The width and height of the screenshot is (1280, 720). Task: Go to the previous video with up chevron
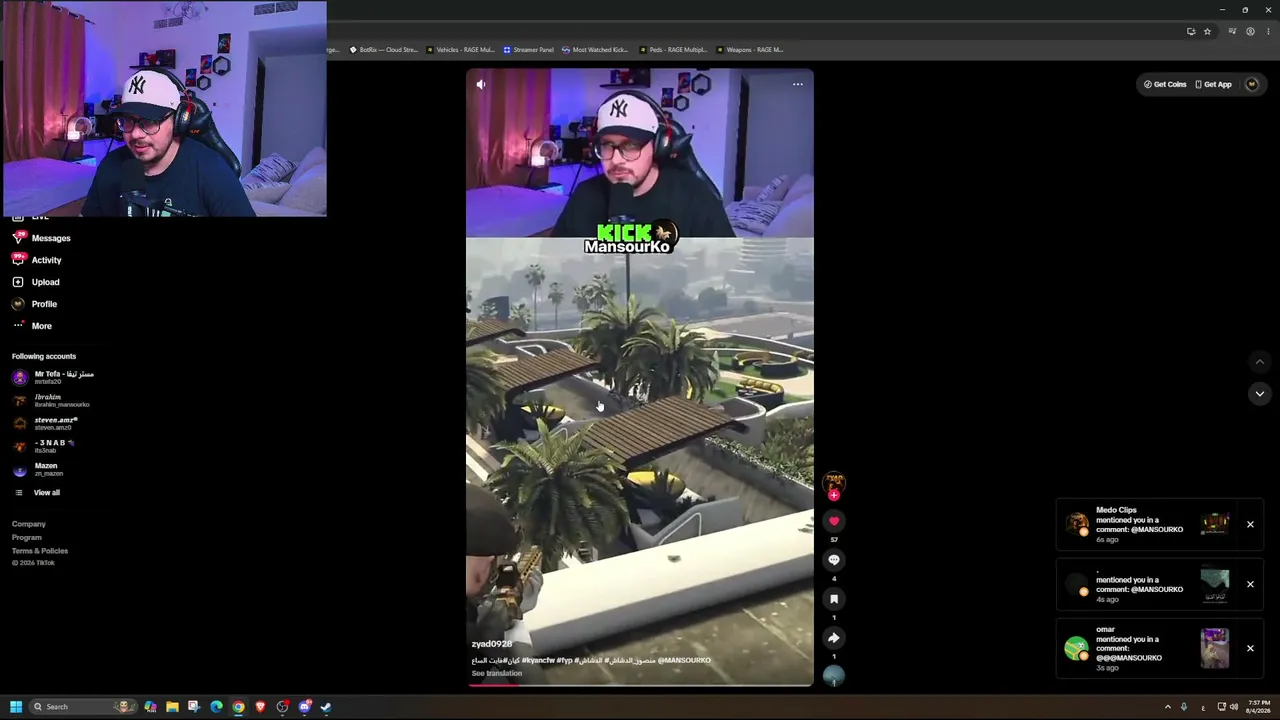(1259, 362)
